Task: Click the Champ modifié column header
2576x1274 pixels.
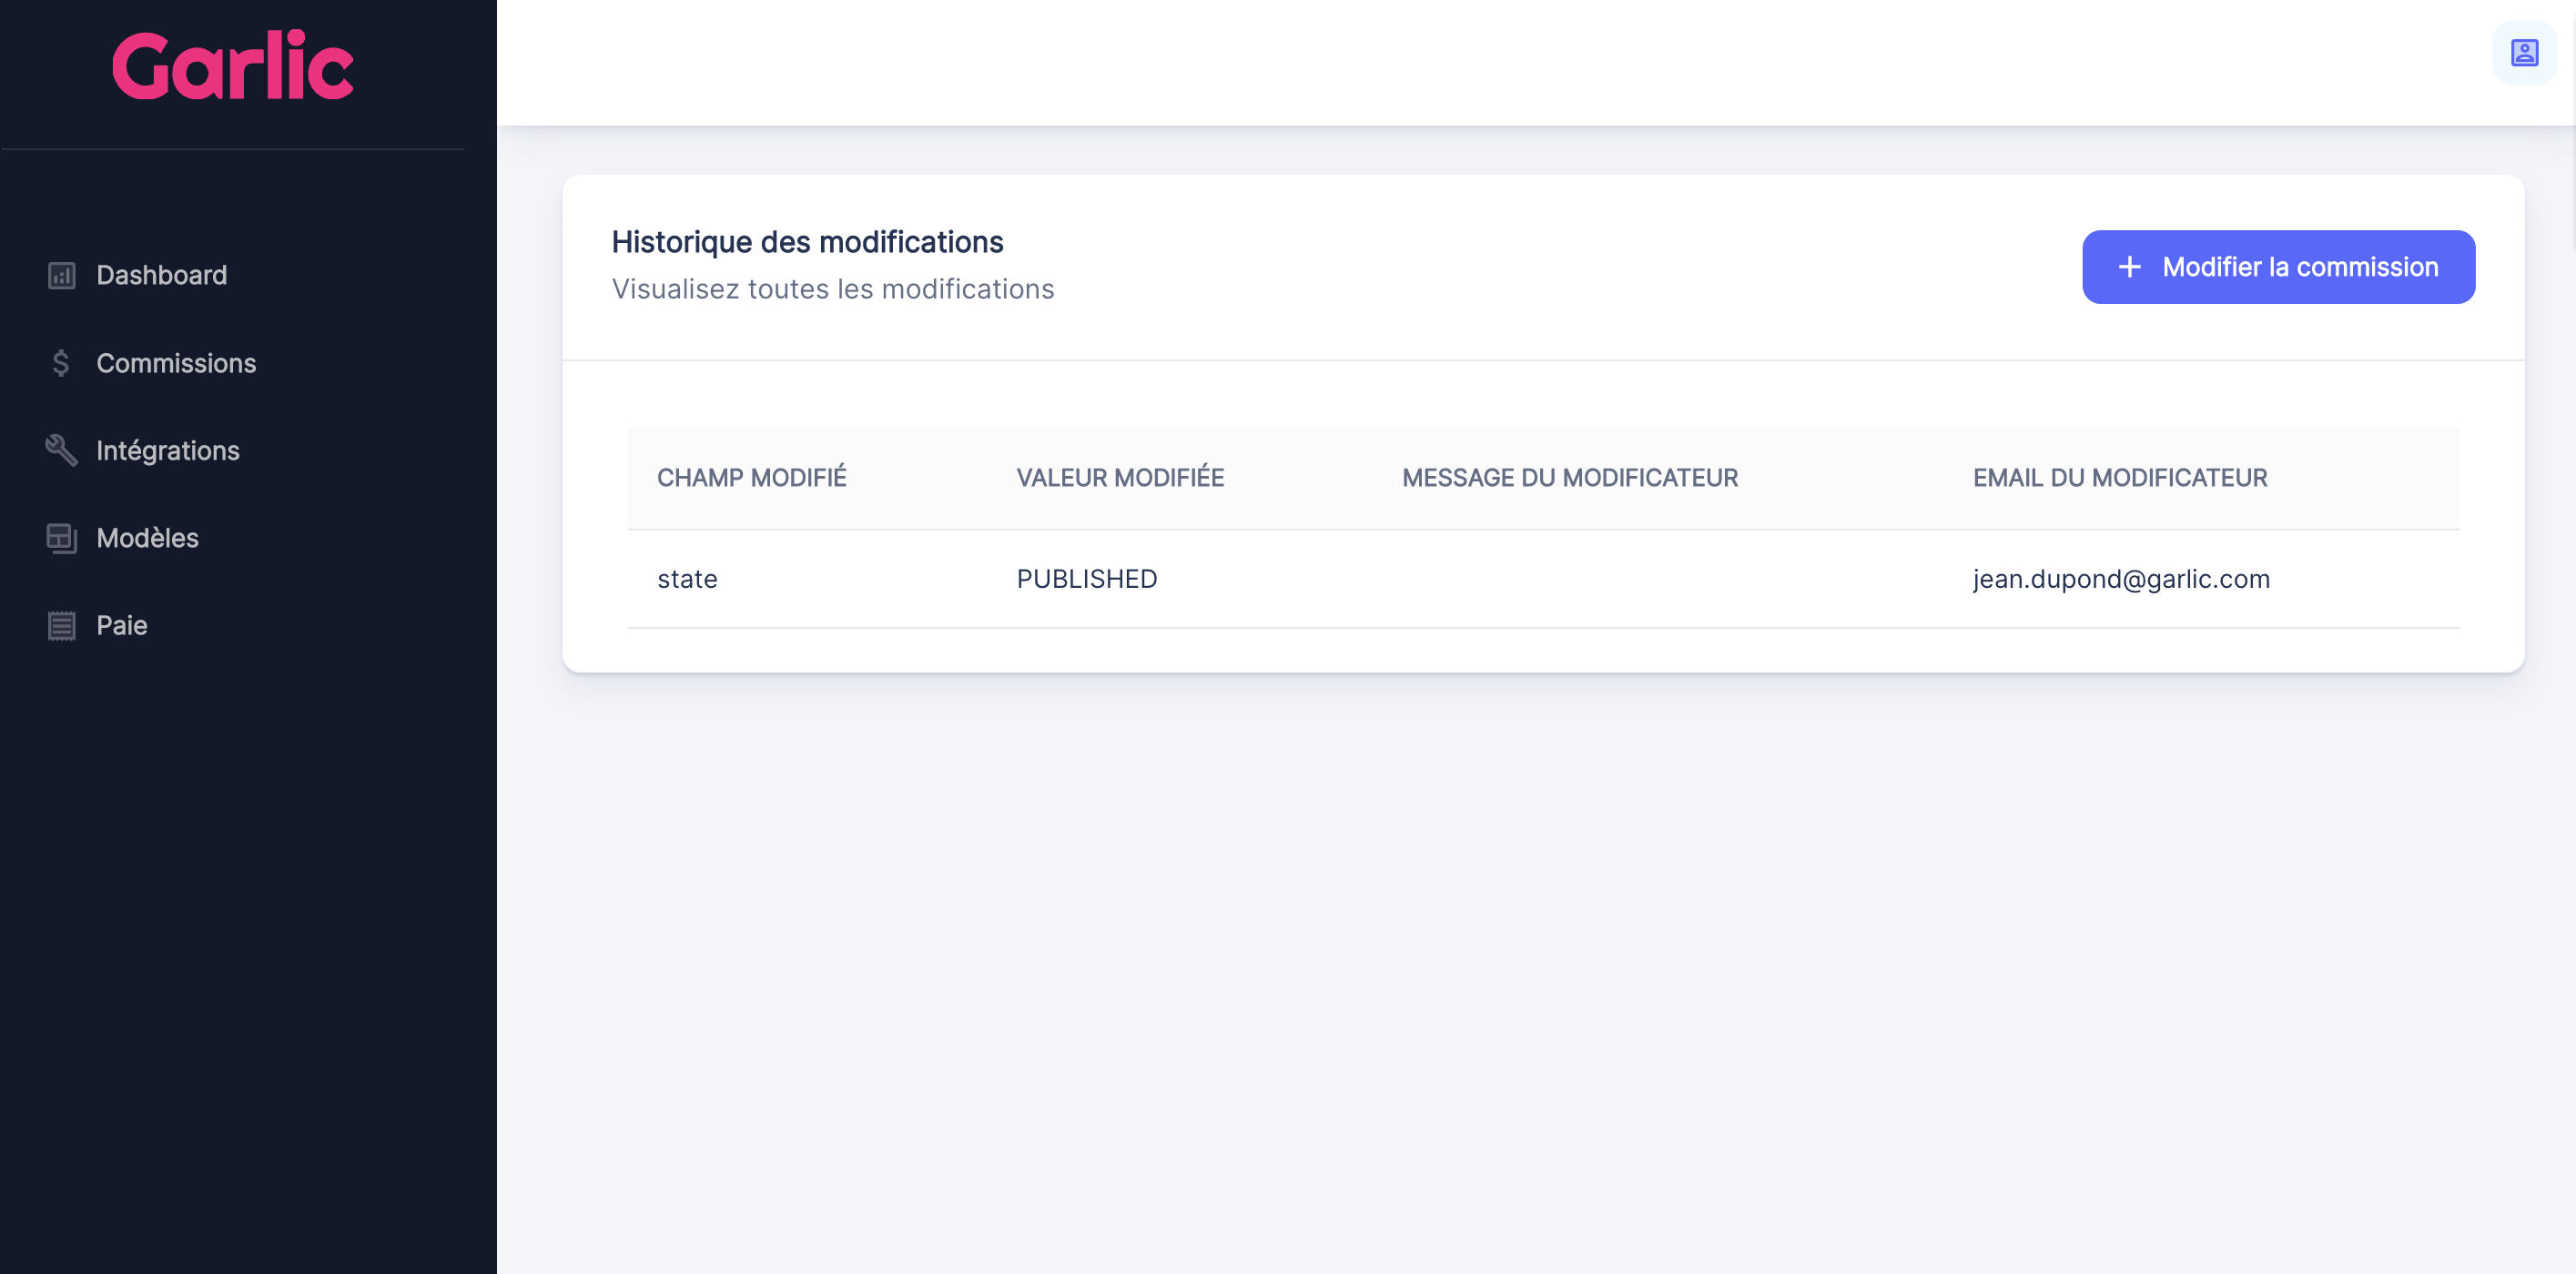Action: coord(751,478)
